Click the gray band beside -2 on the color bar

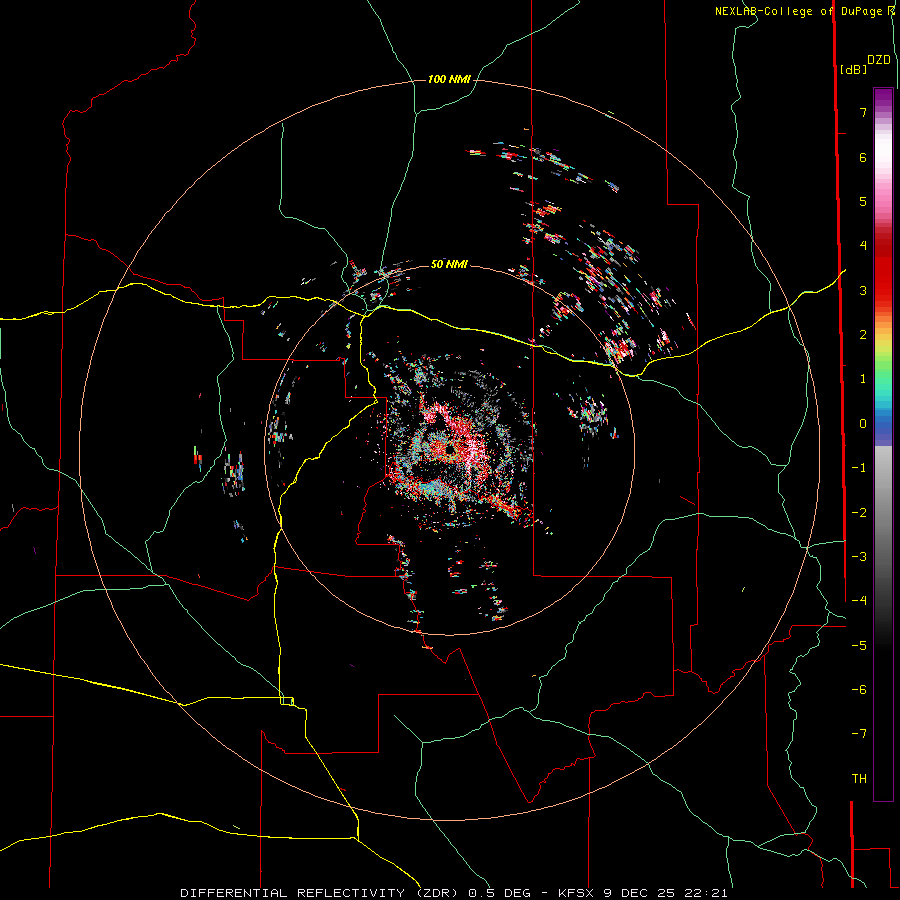point(883,513)
